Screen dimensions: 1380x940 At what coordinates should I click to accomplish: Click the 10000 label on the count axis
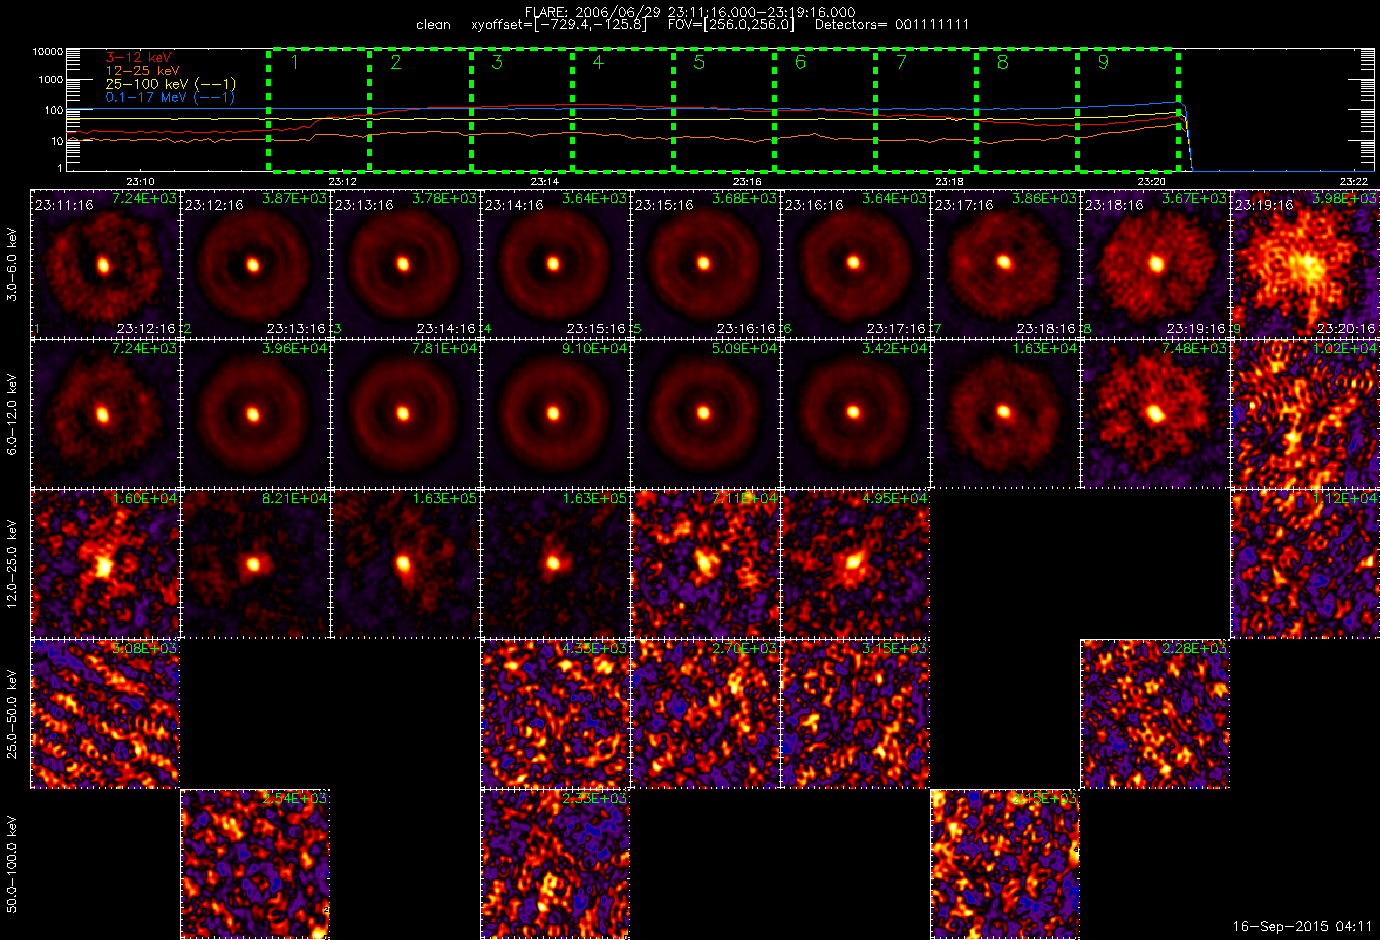48,51
